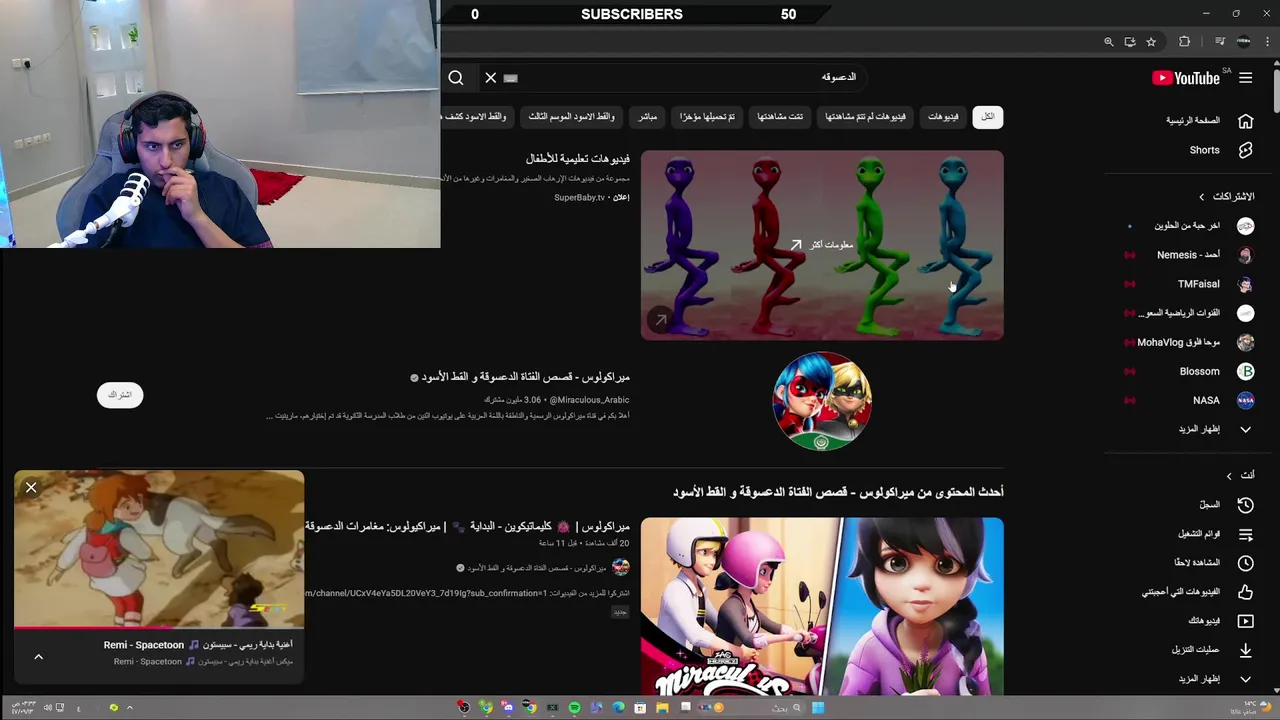Expand the أنت section chevron

(x=1229, y=476)
